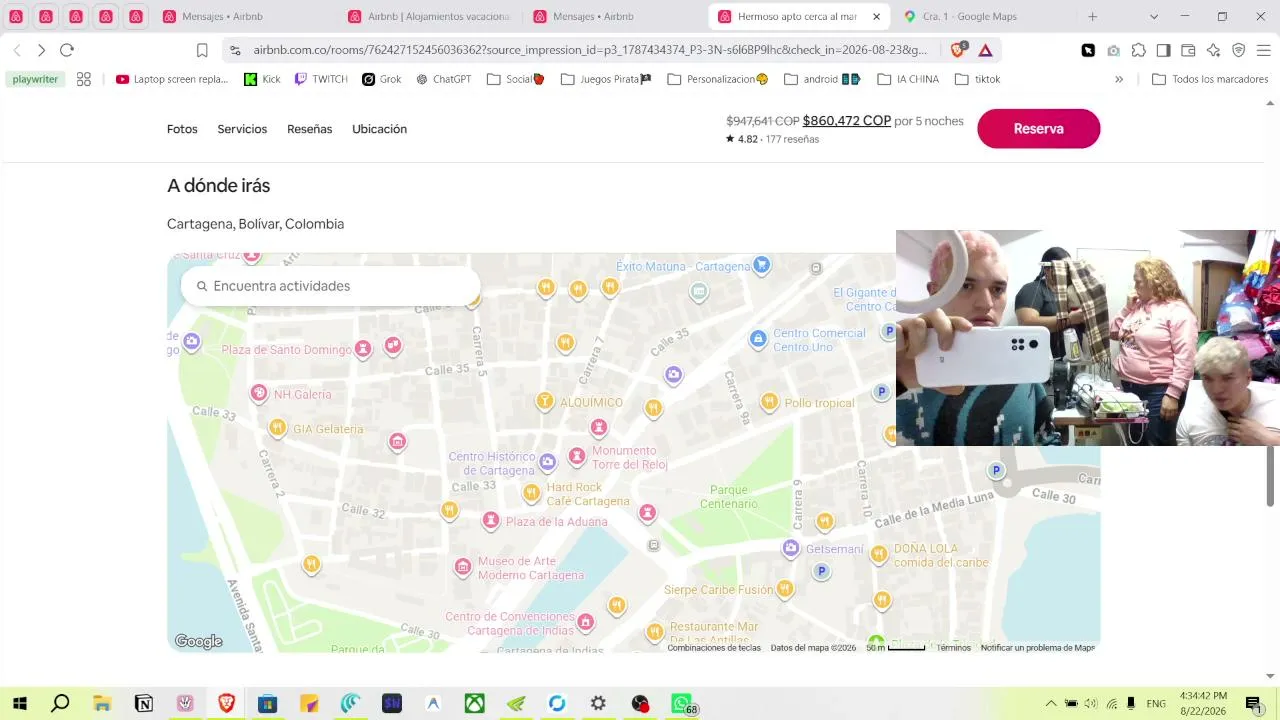Expand the Personalizacion bookmarks folder
The image size is (1280, 720).
coord(717,79)
